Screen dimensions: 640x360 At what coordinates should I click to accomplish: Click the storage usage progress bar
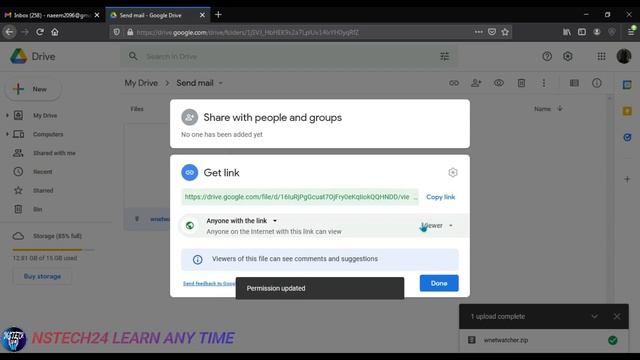point(53,249)
